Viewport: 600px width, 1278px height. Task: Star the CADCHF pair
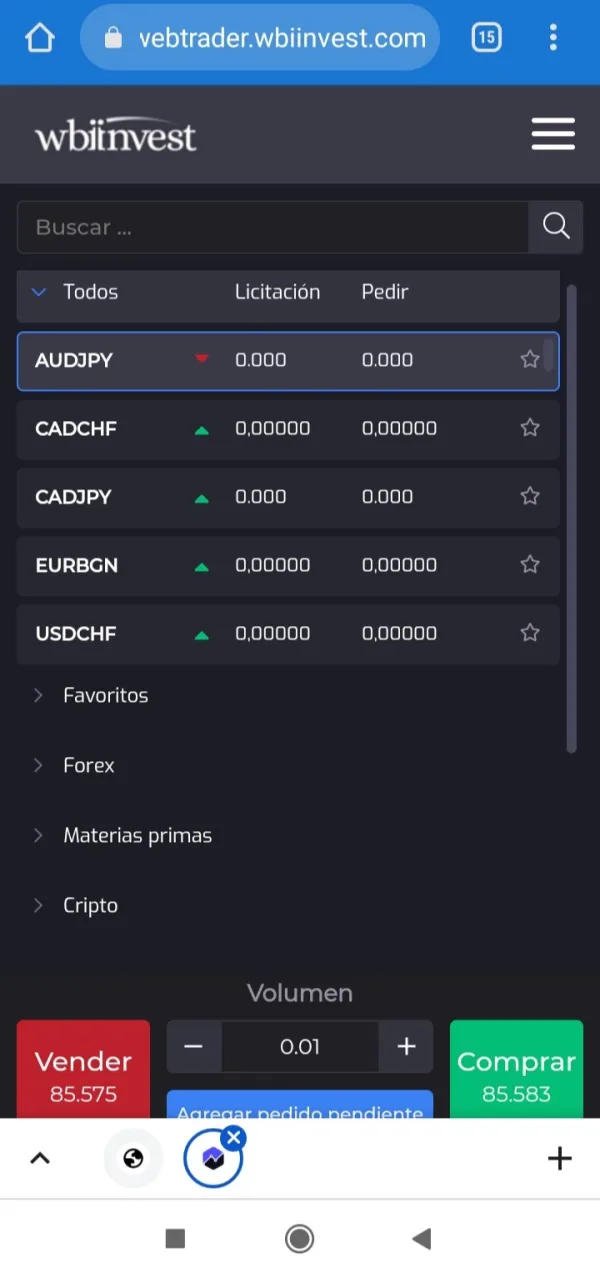point(530,428)
